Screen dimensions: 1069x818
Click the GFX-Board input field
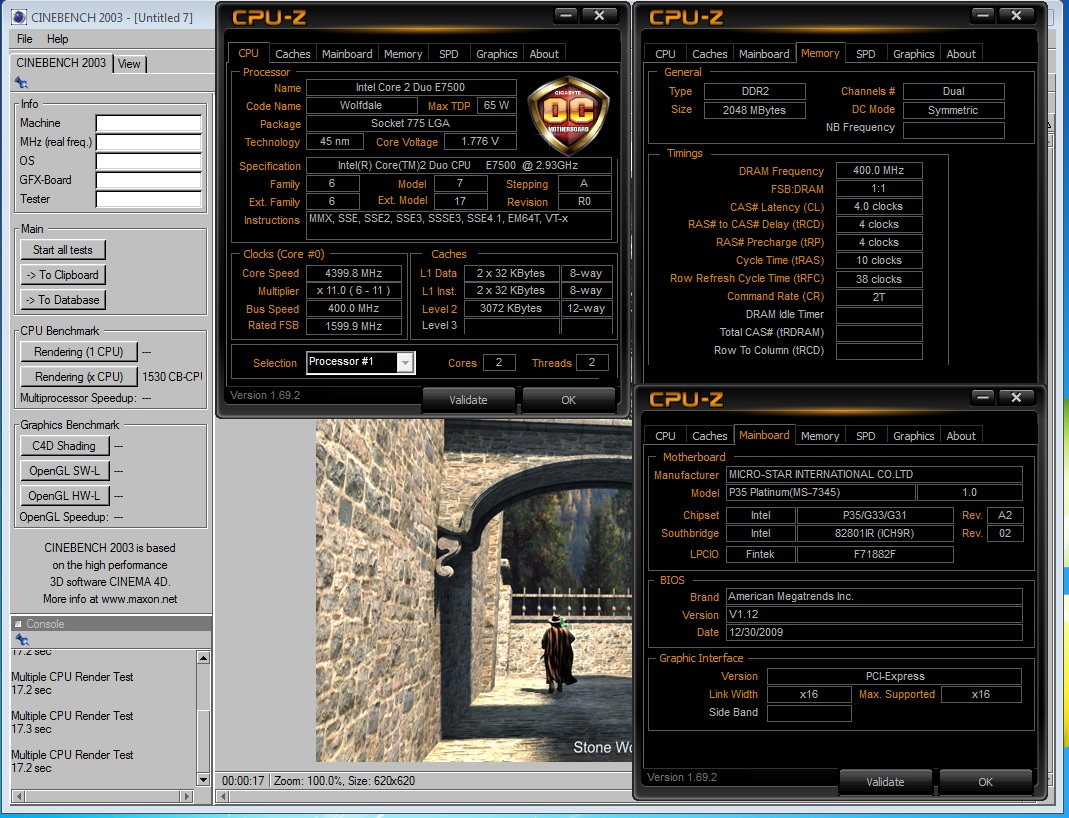(149, 181)
